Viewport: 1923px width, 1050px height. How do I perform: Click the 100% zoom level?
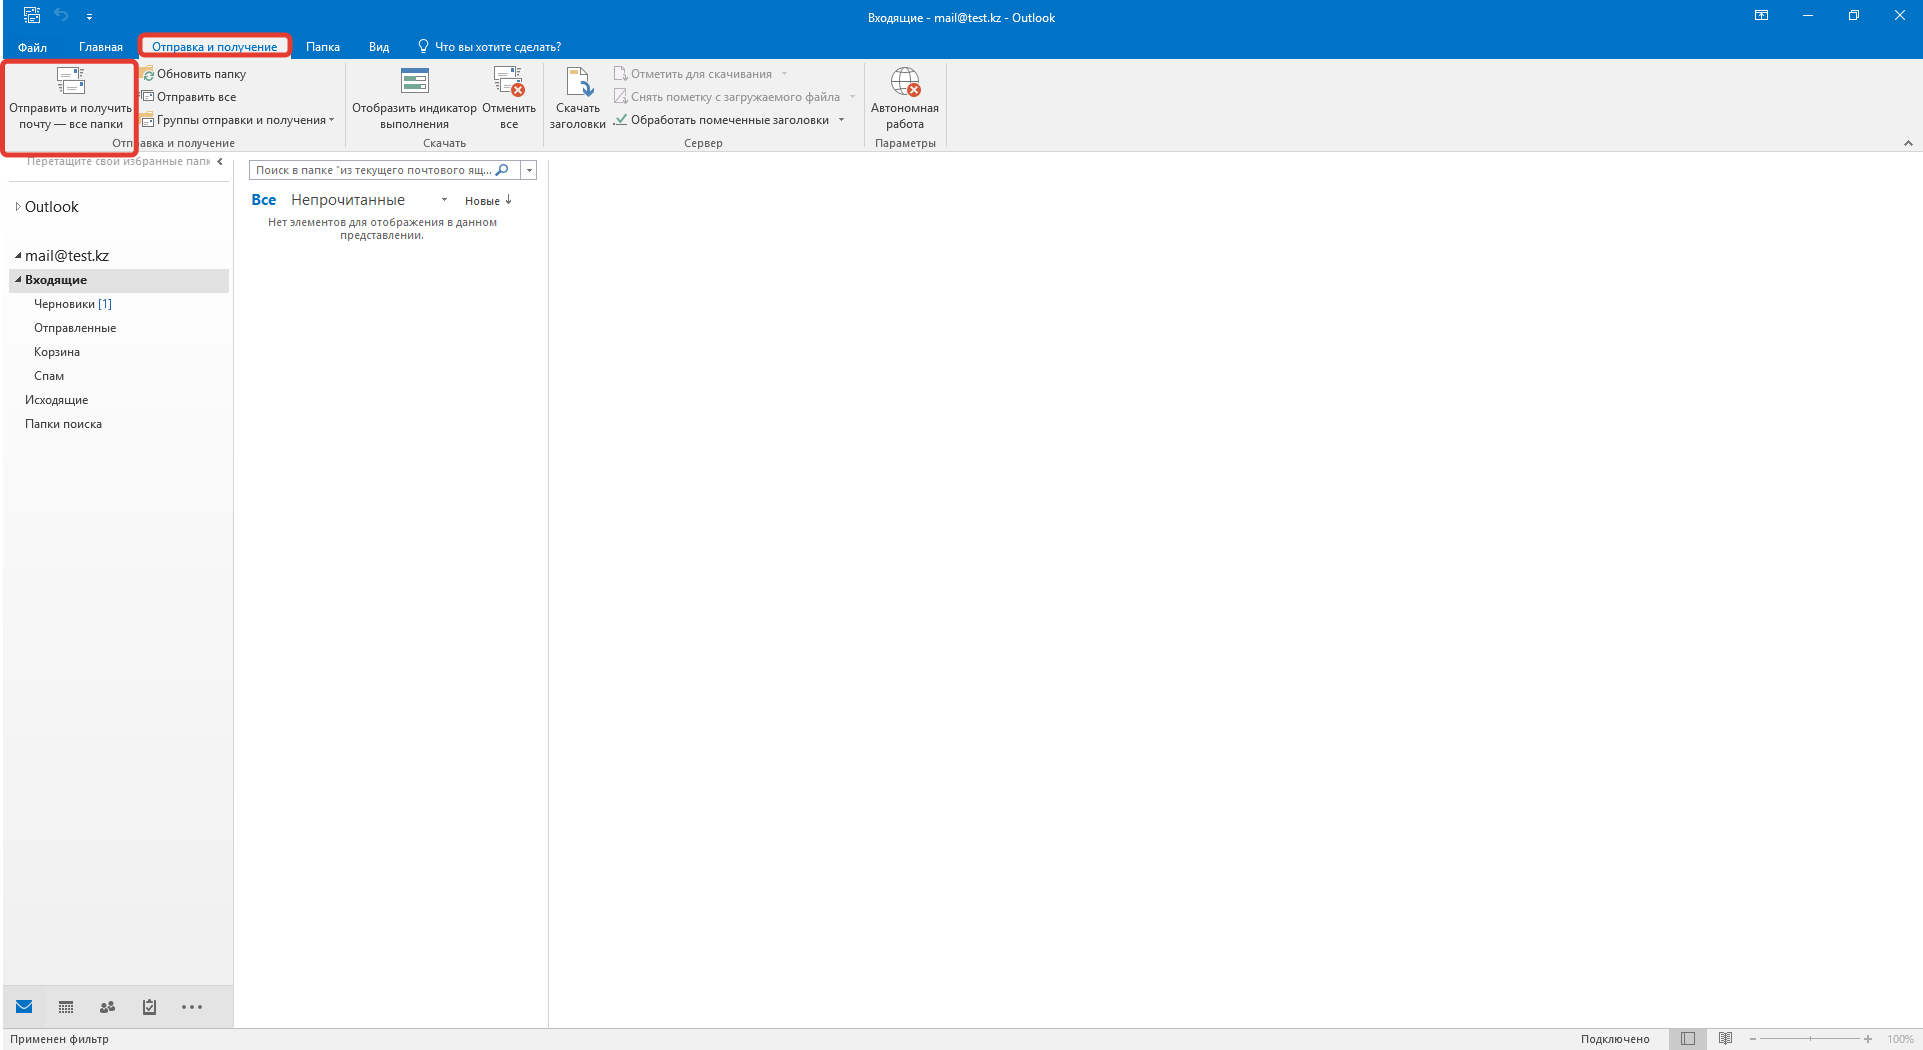pos(1900,1039)
